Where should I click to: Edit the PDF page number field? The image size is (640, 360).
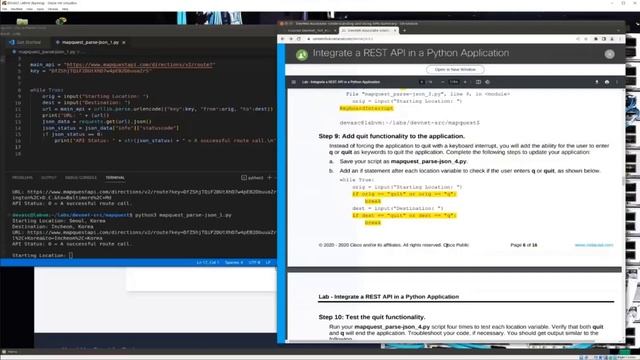pyautogui.click(x=422, y=82)
